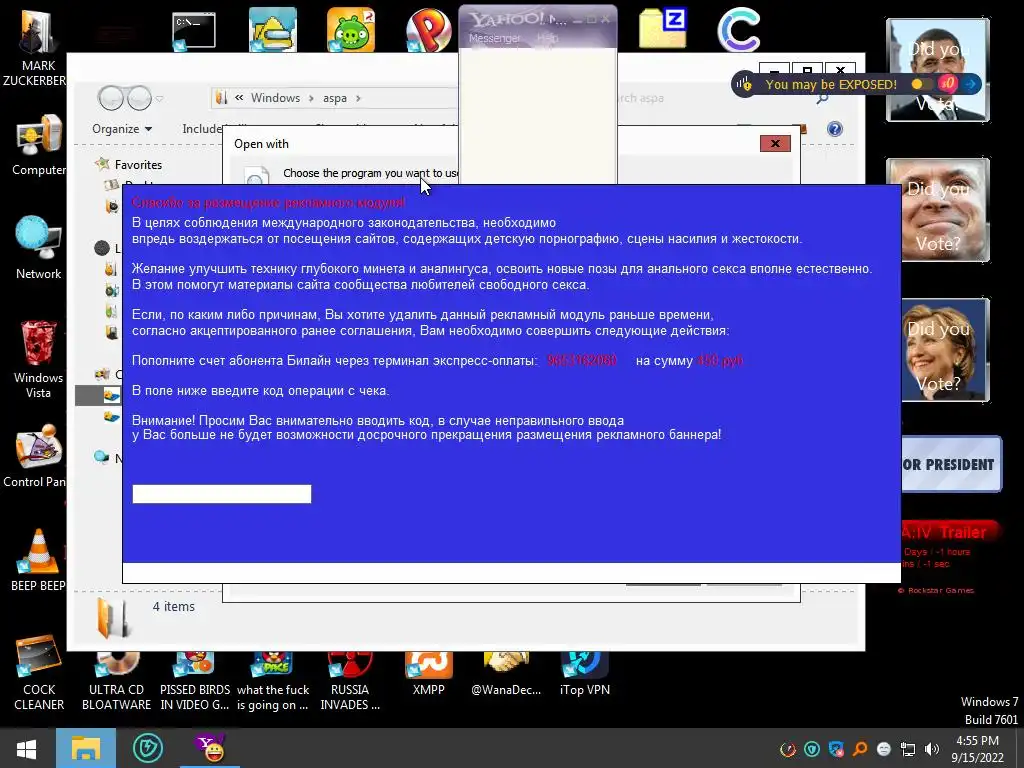Viewport: 1024px width, 768px height.
Task: Close the Open with dialog
Action: click(775, 144)
